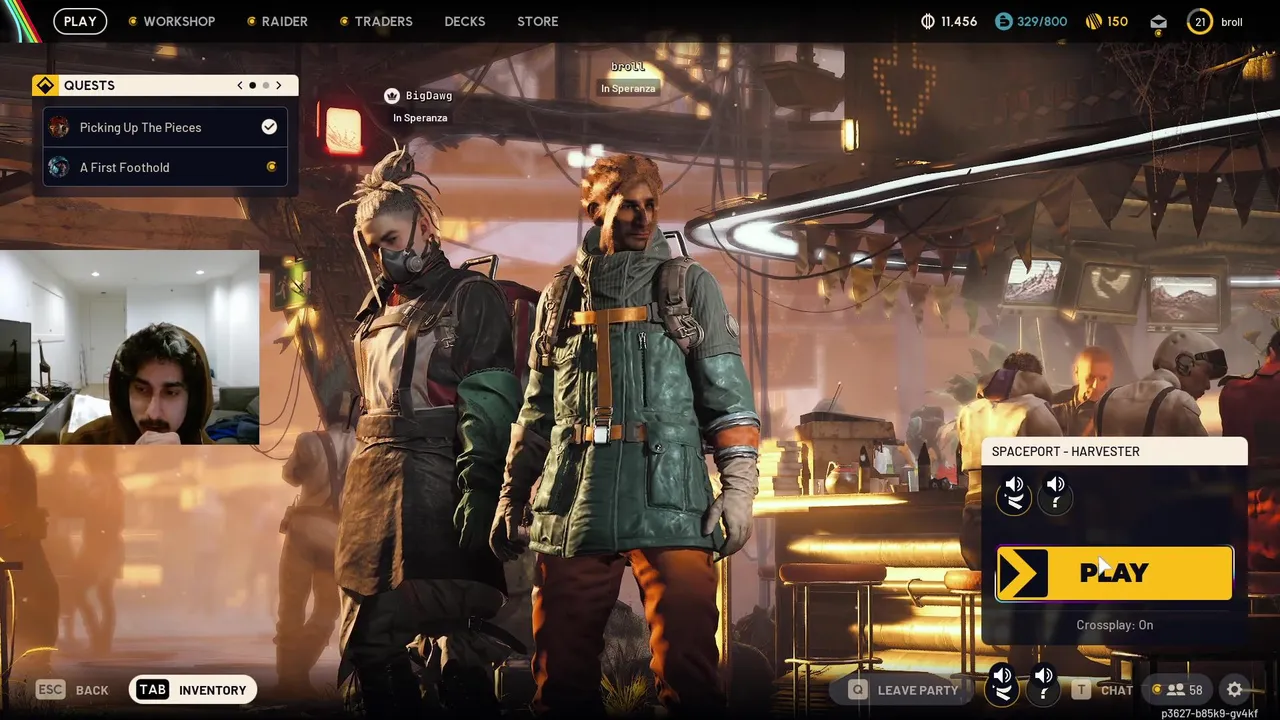
Task: Go to the TRADERS tab
Action: (376, 21)
